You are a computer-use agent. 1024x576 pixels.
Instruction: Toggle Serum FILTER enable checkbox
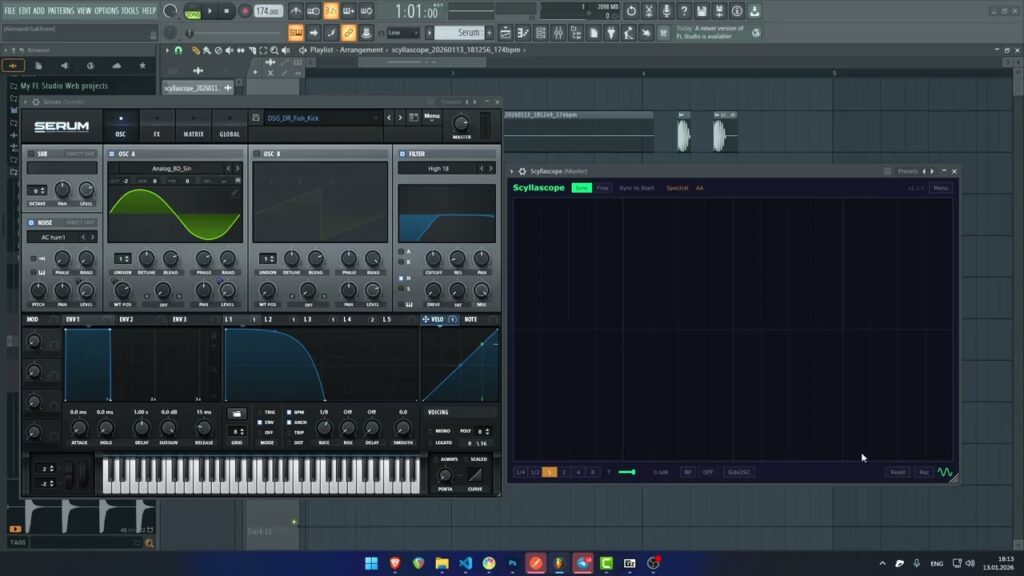pyautogui.click(x=402, y=154)
